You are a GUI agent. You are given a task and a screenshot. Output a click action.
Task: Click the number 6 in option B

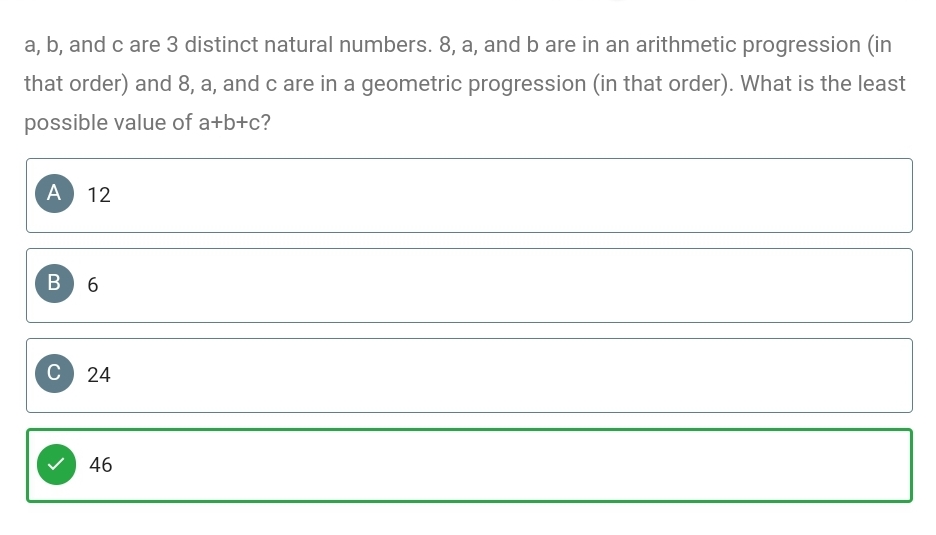pyautogui.click(x=93, y=285)
